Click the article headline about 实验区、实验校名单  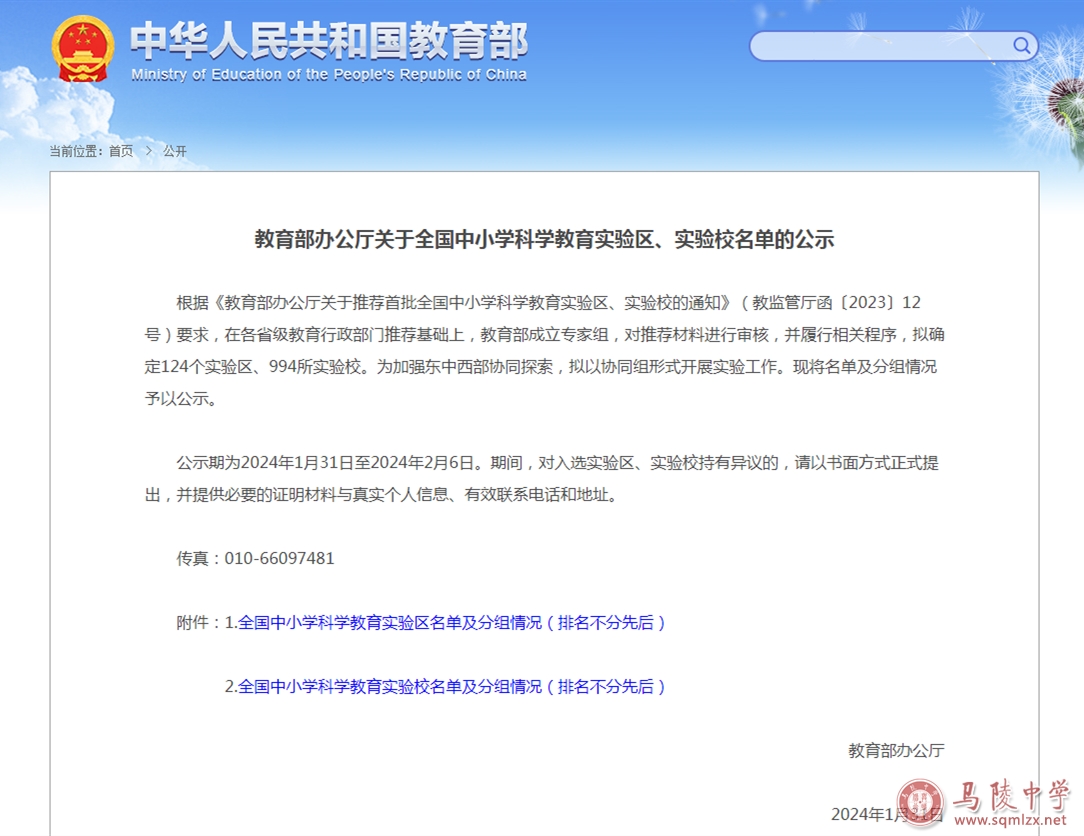[544, 240]
